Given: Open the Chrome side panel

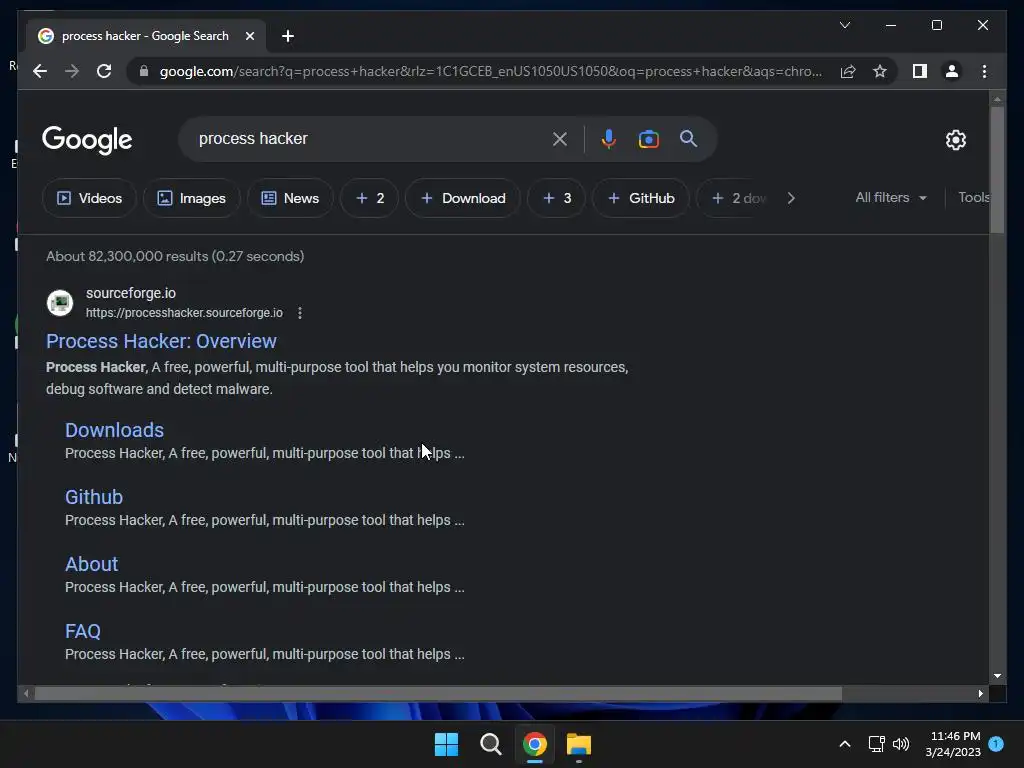Looking at the screenshot, I should tap(920, 71).
